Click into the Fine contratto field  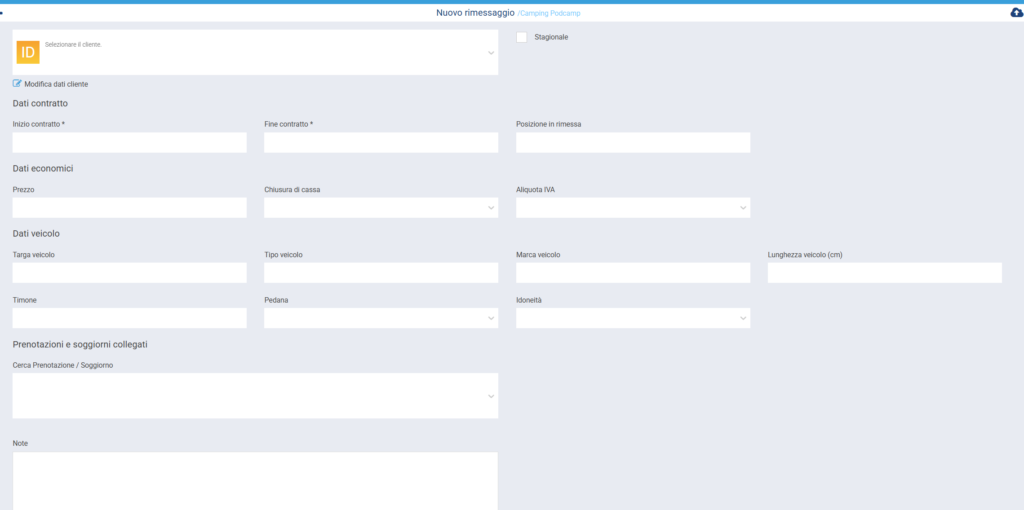tap(380, 143)
